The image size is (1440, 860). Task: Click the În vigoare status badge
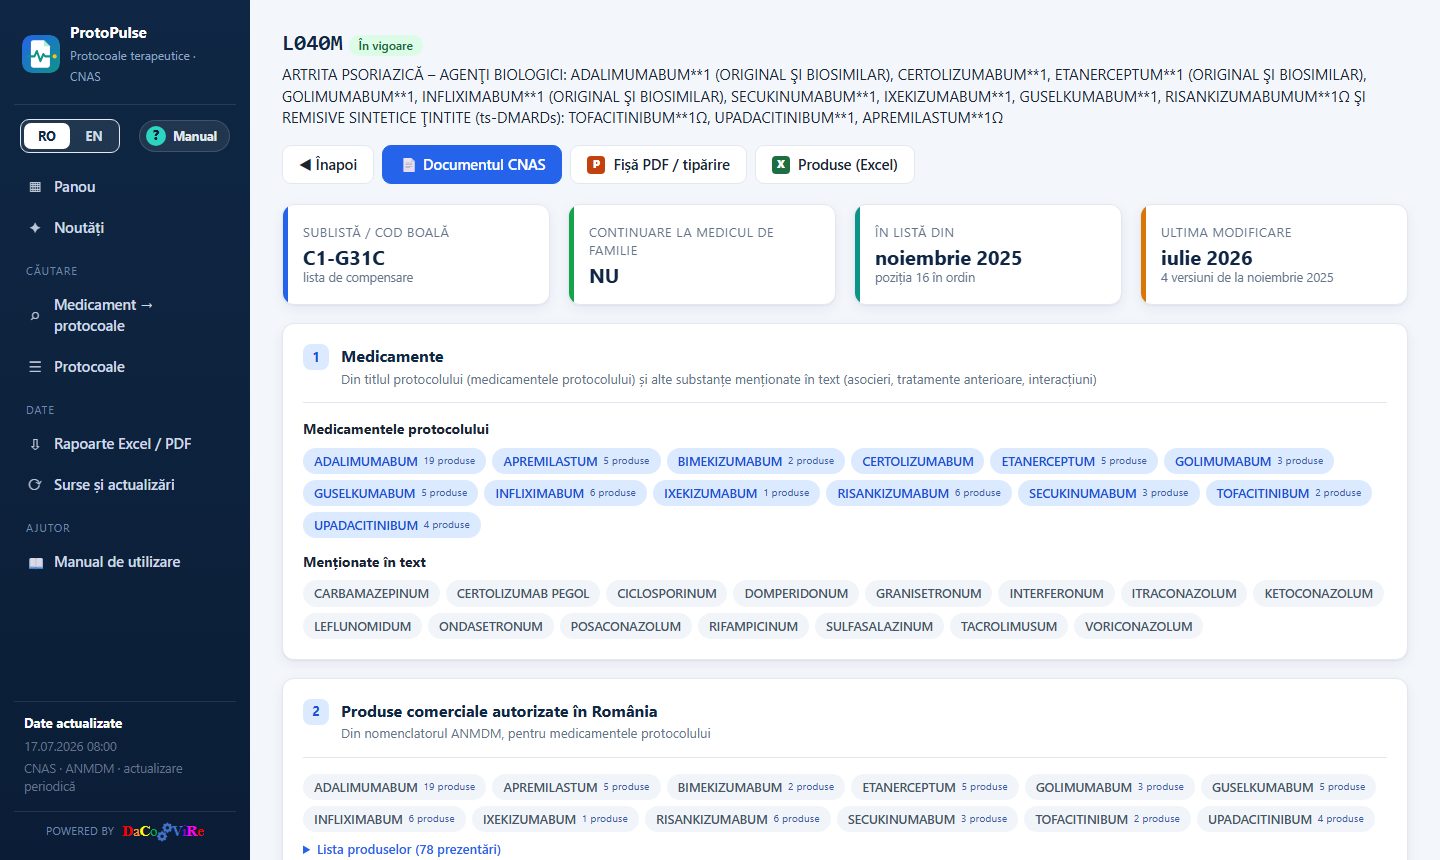pos(386,46)
